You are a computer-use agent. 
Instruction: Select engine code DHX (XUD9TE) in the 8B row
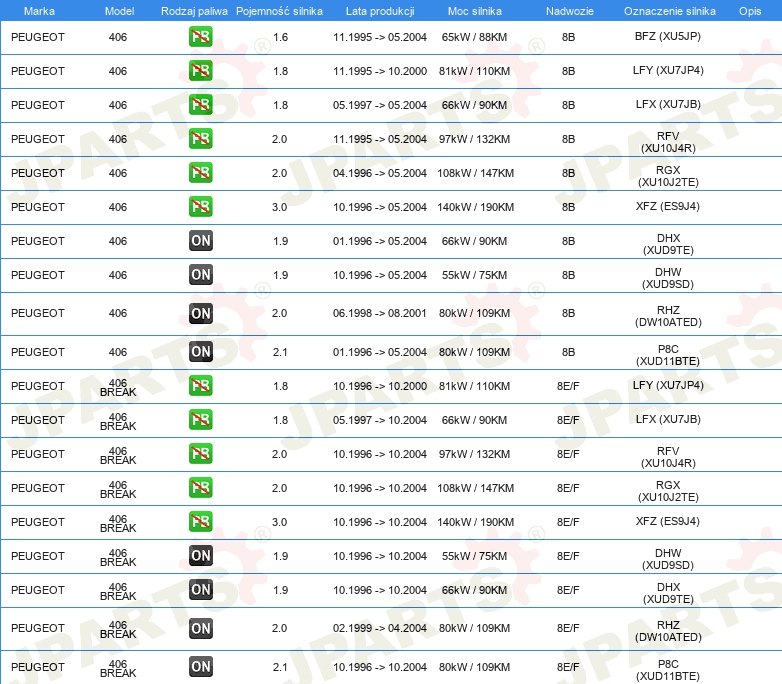coord(668,244)
